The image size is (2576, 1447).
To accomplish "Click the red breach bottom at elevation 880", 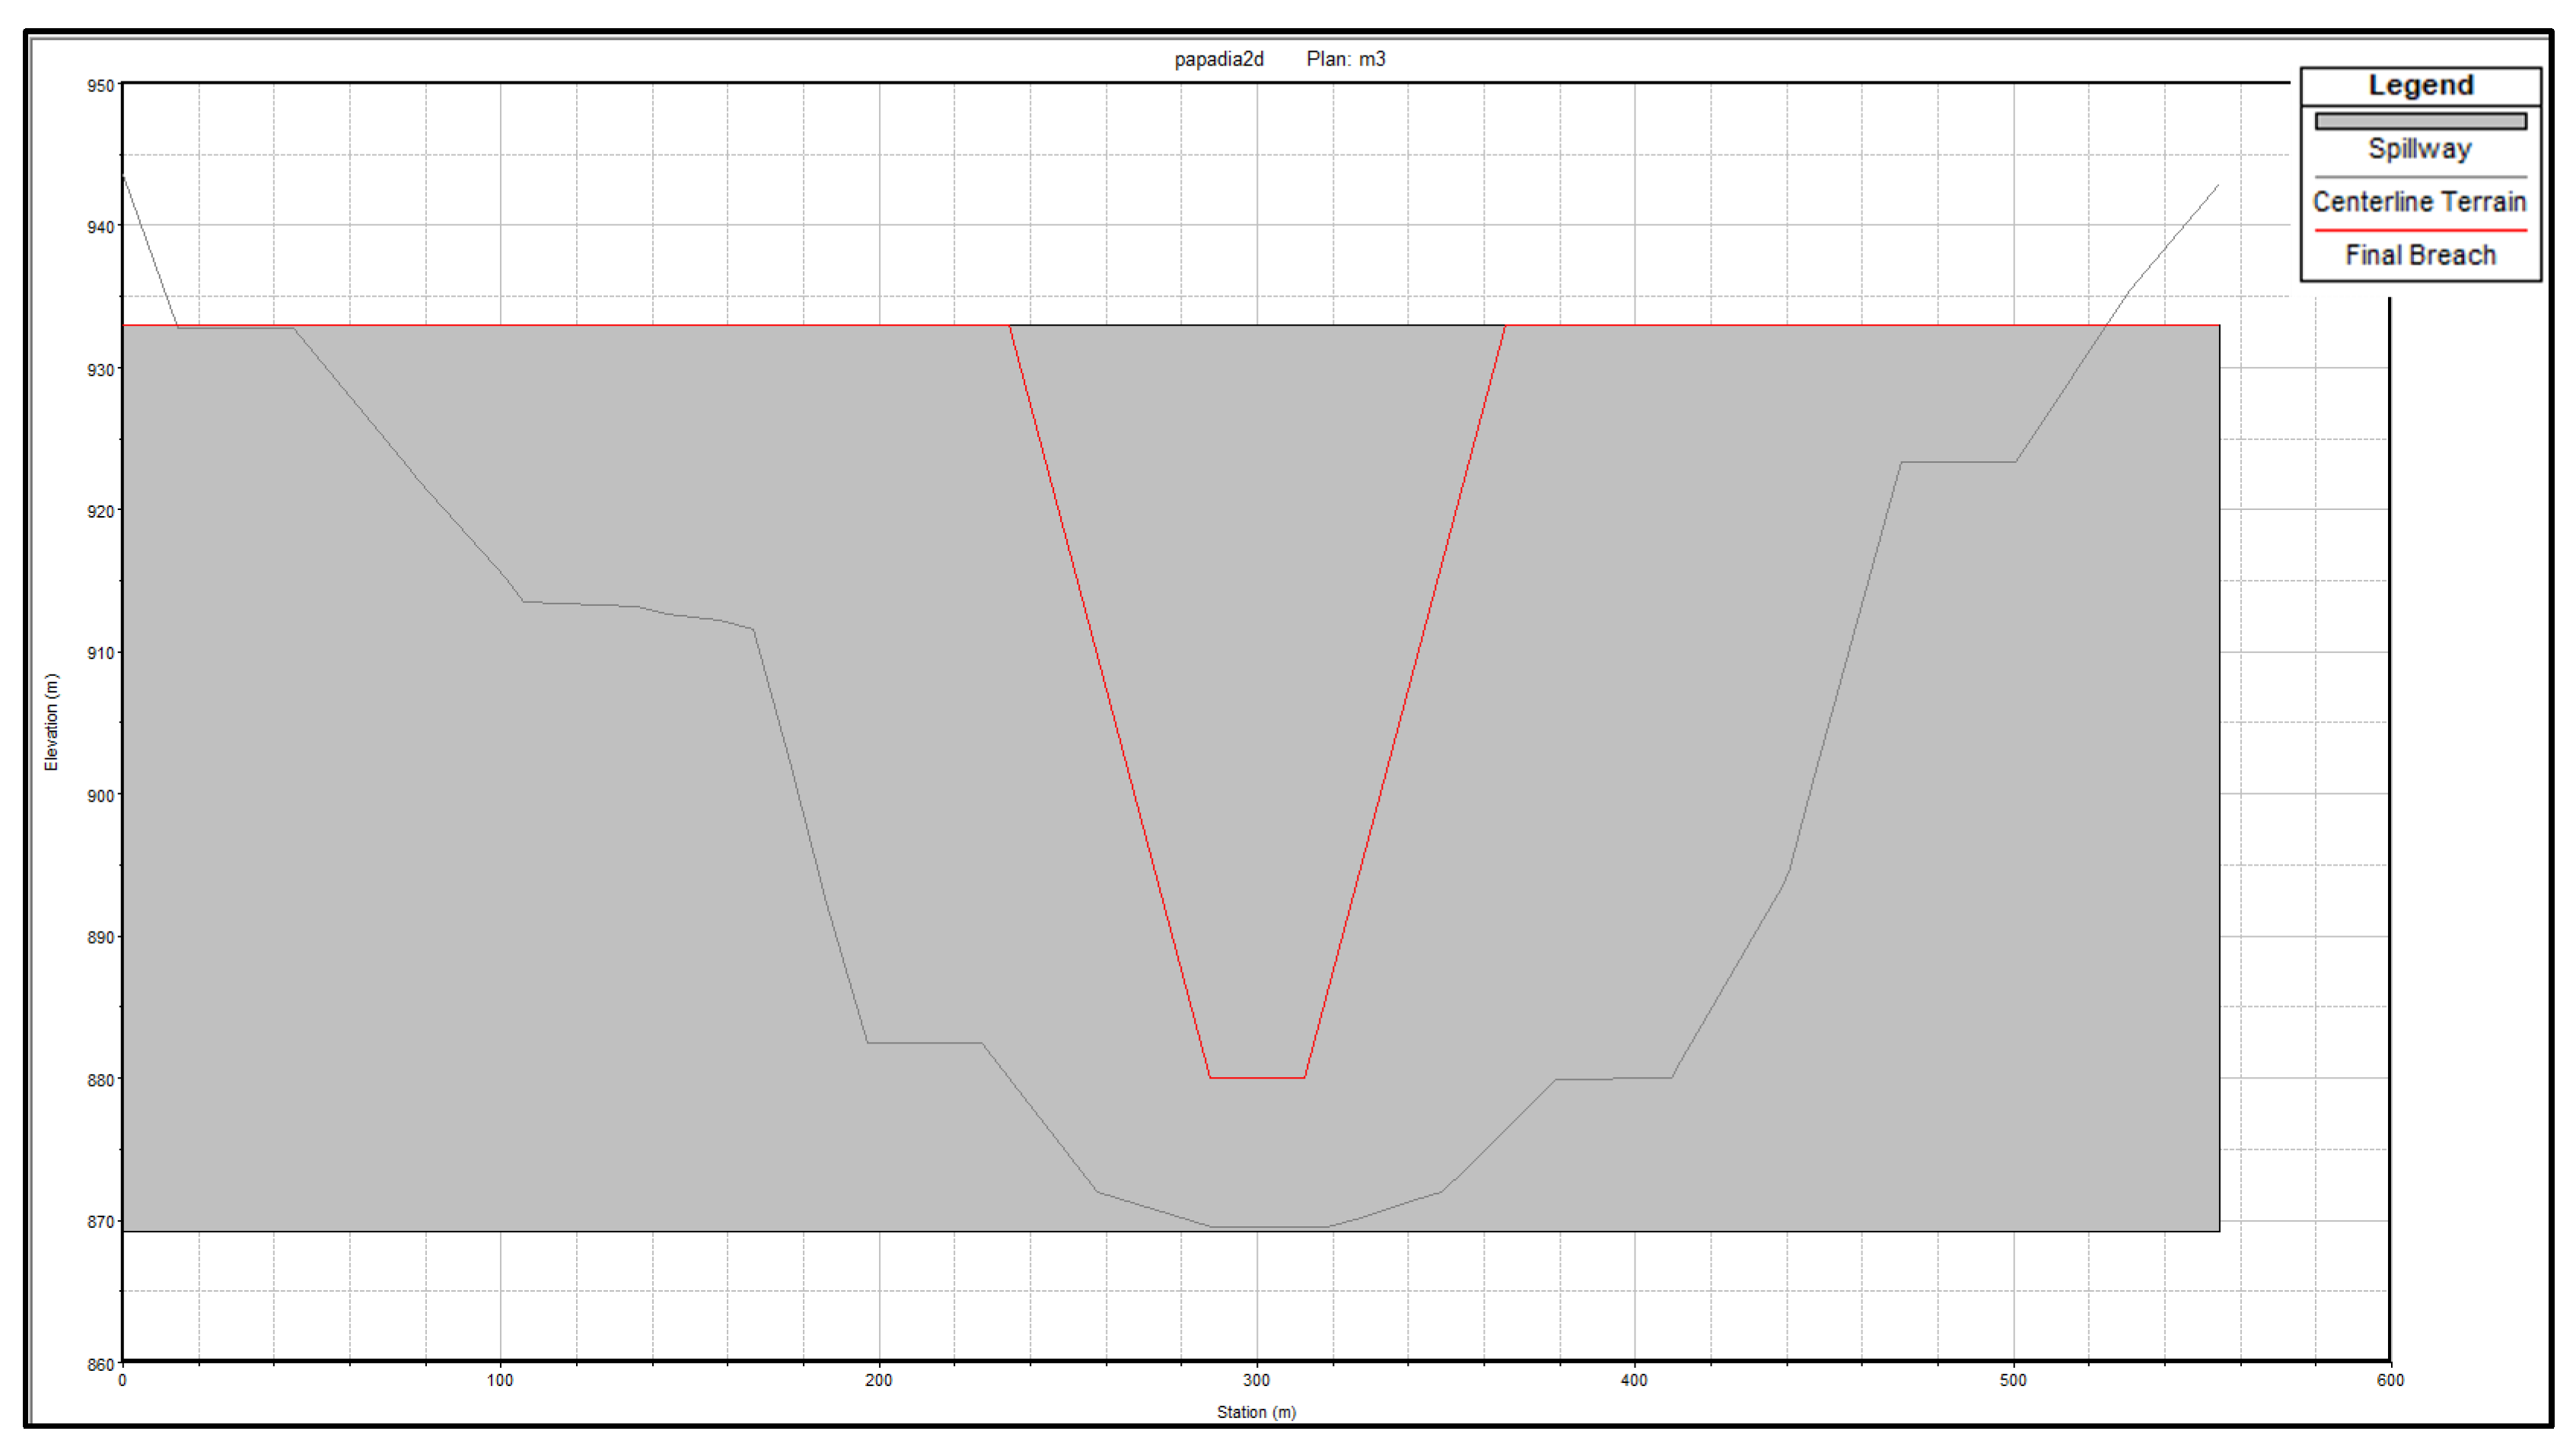I will click(1257, 1078).
